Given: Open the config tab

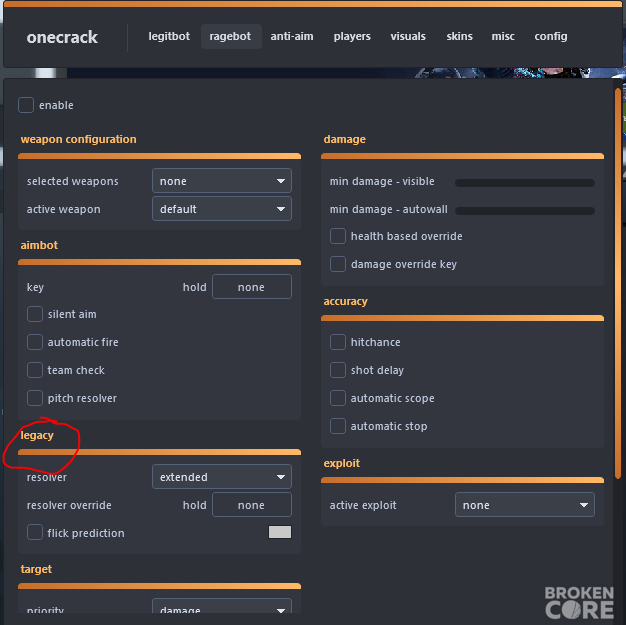Looking at the screenshot, I should click(551, 36).
